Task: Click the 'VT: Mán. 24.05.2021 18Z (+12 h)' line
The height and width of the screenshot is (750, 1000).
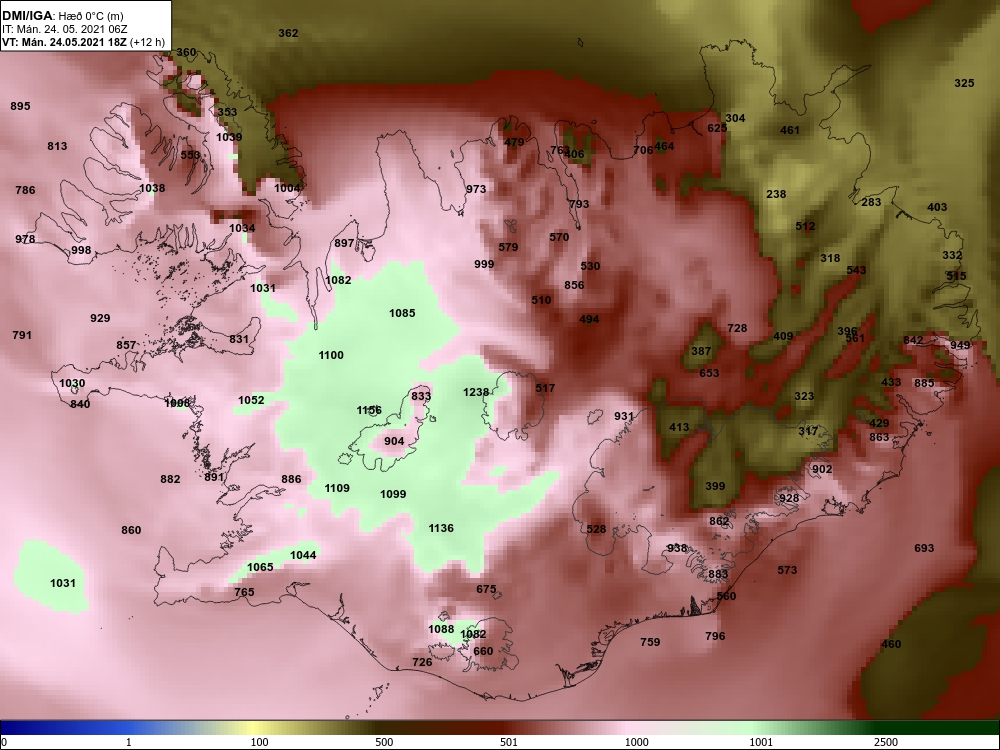Action: point(84,43)
